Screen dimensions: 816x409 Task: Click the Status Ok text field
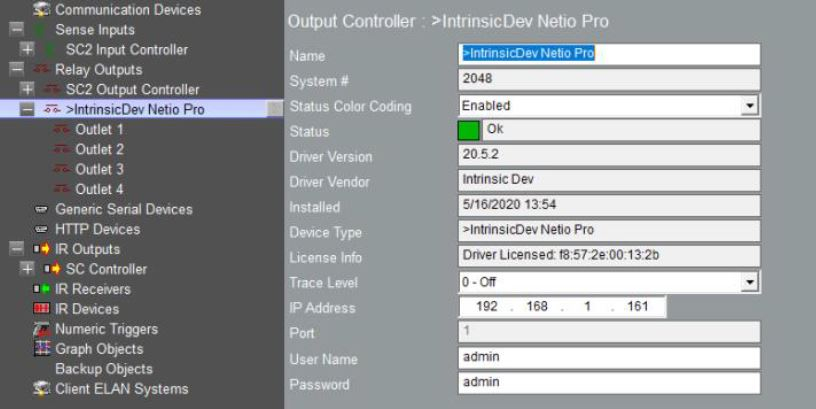point(621,130)
